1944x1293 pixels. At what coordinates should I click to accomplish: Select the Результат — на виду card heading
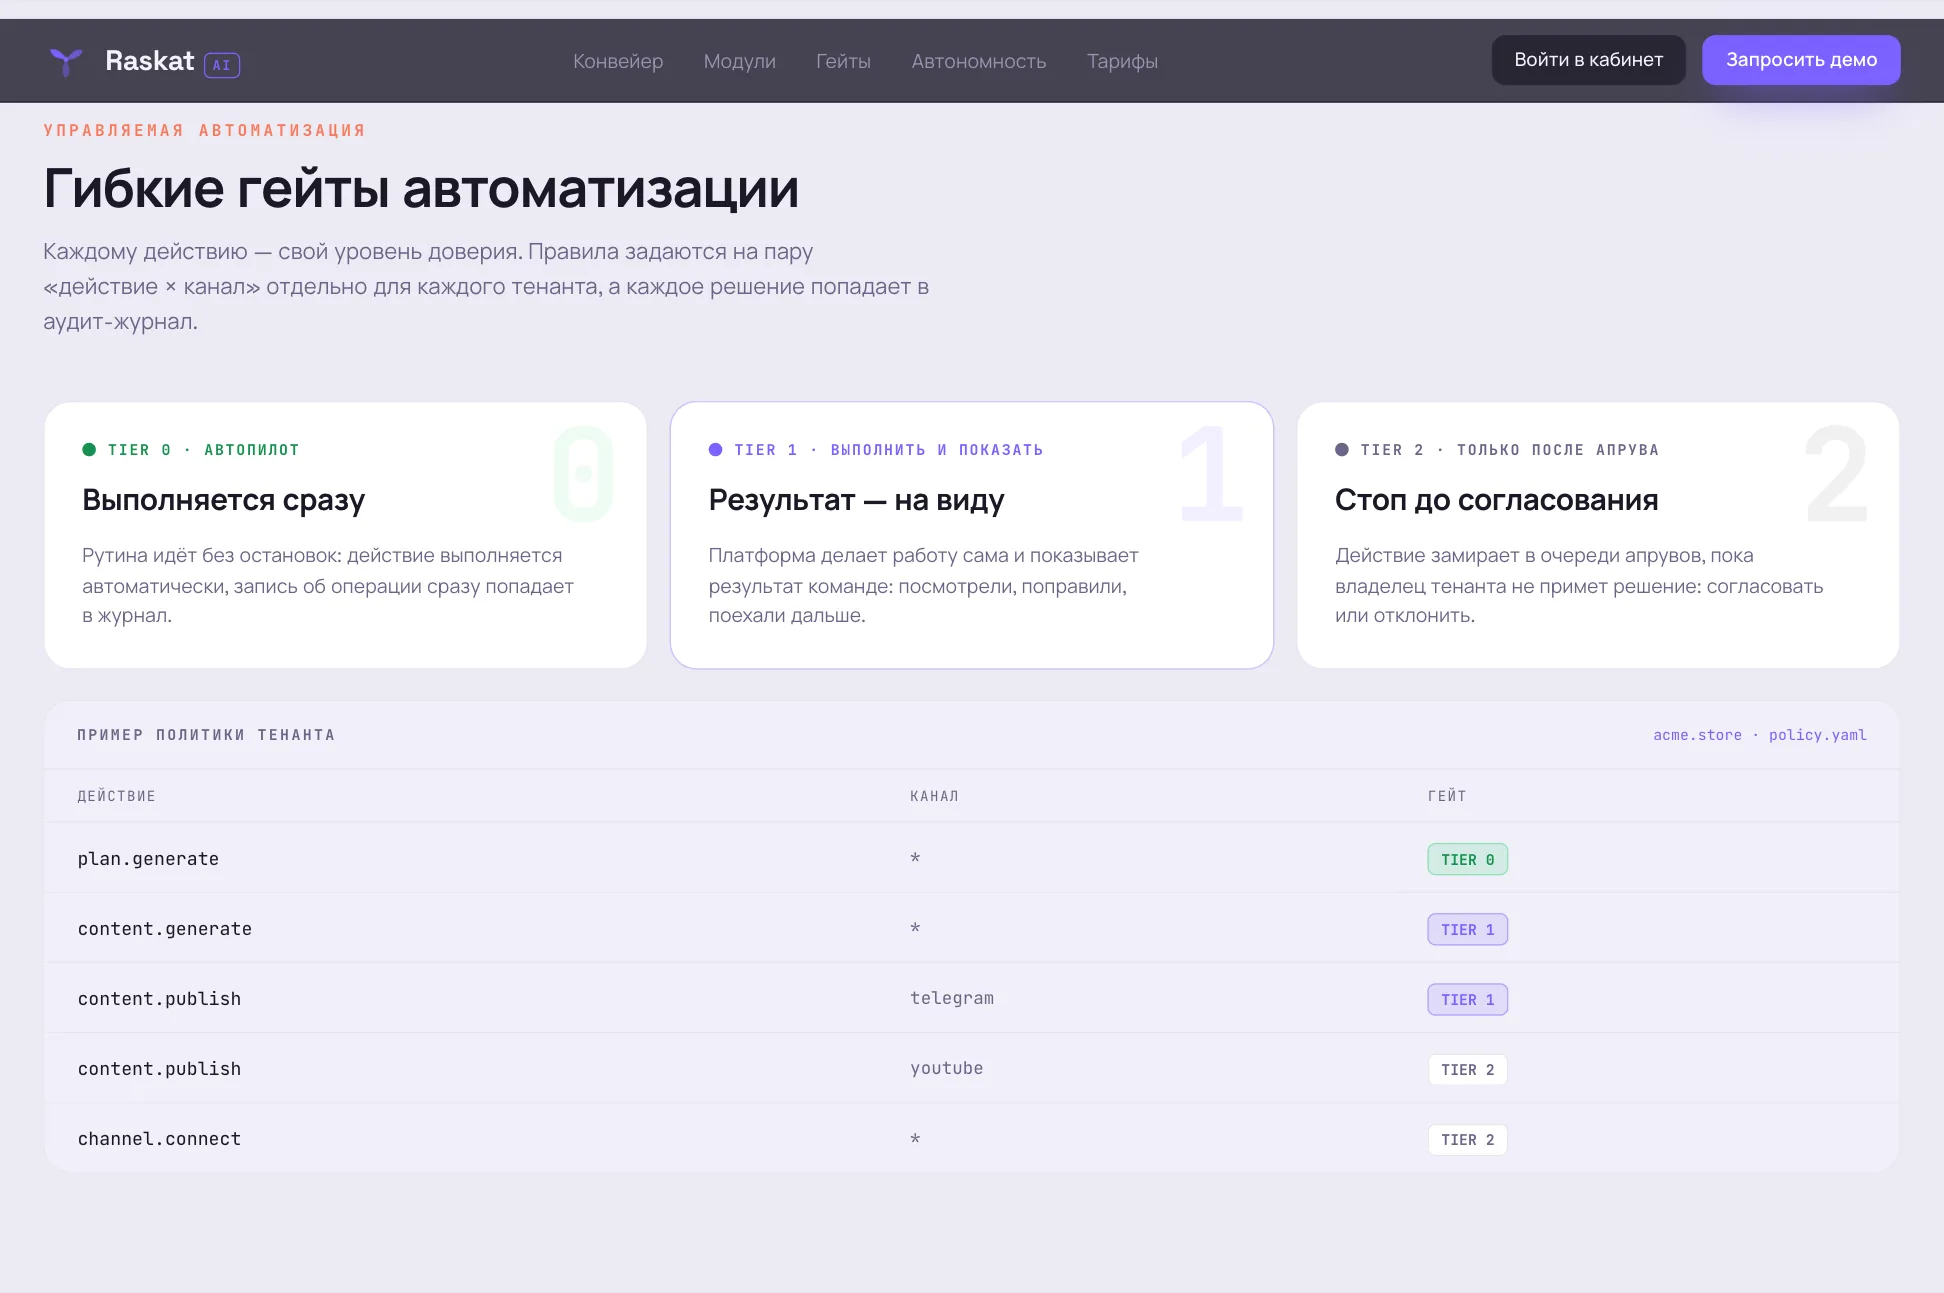pyautogui.click(x=856, y=500)
